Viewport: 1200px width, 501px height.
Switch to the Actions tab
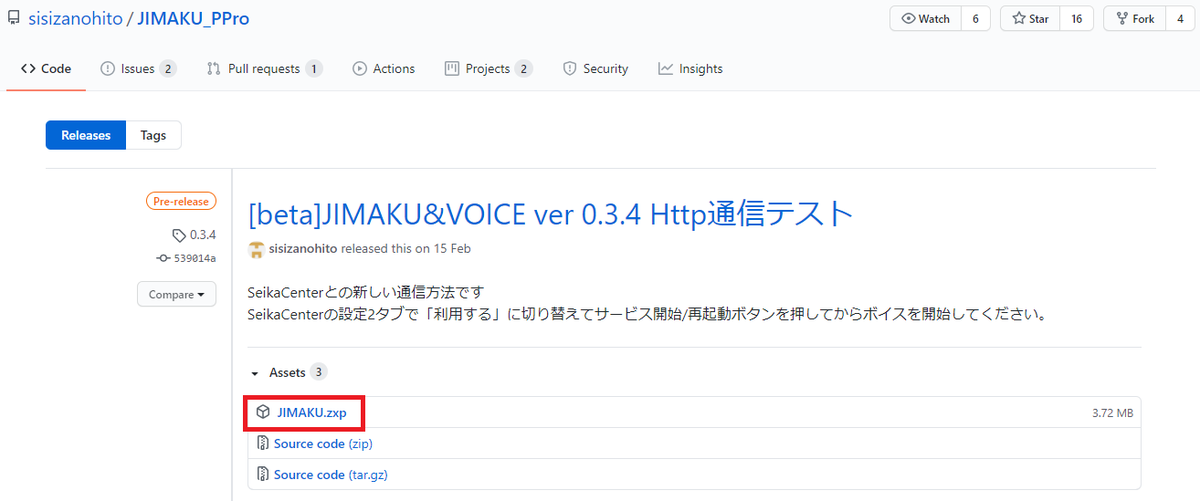[384, 69]
